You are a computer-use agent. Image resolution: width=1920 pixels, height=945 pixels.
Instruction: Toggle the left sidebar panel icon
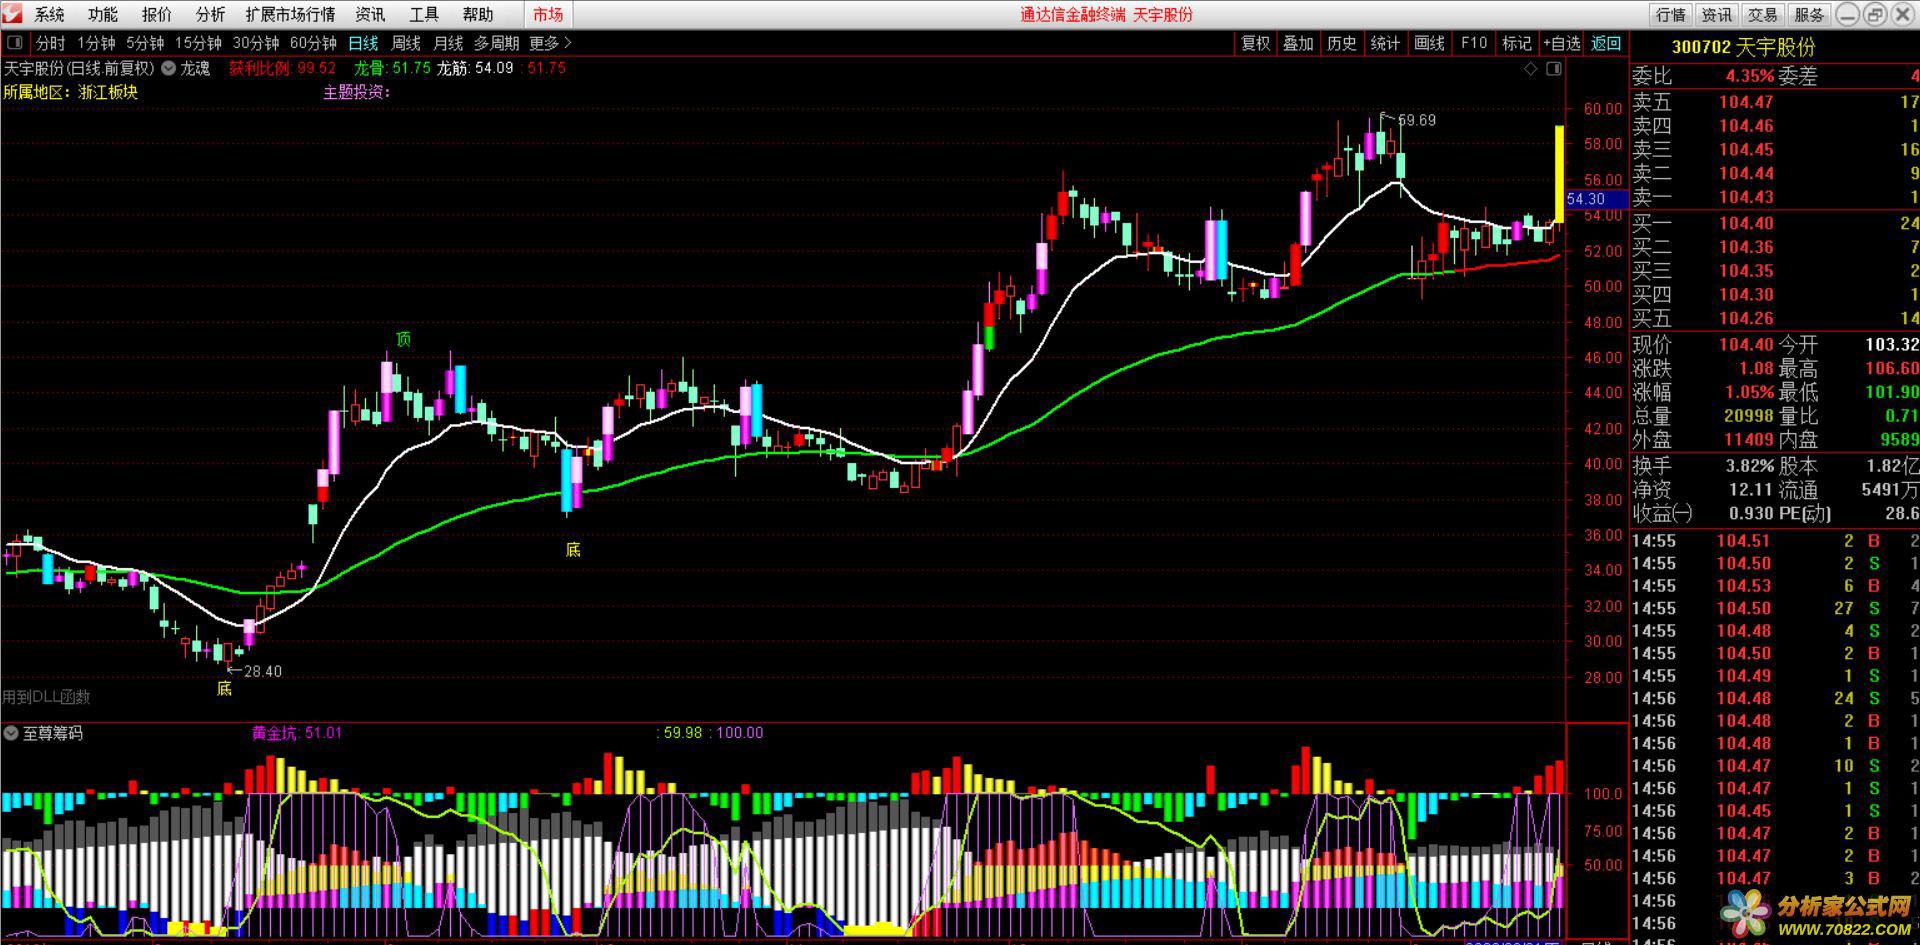(x=15, y=43)
